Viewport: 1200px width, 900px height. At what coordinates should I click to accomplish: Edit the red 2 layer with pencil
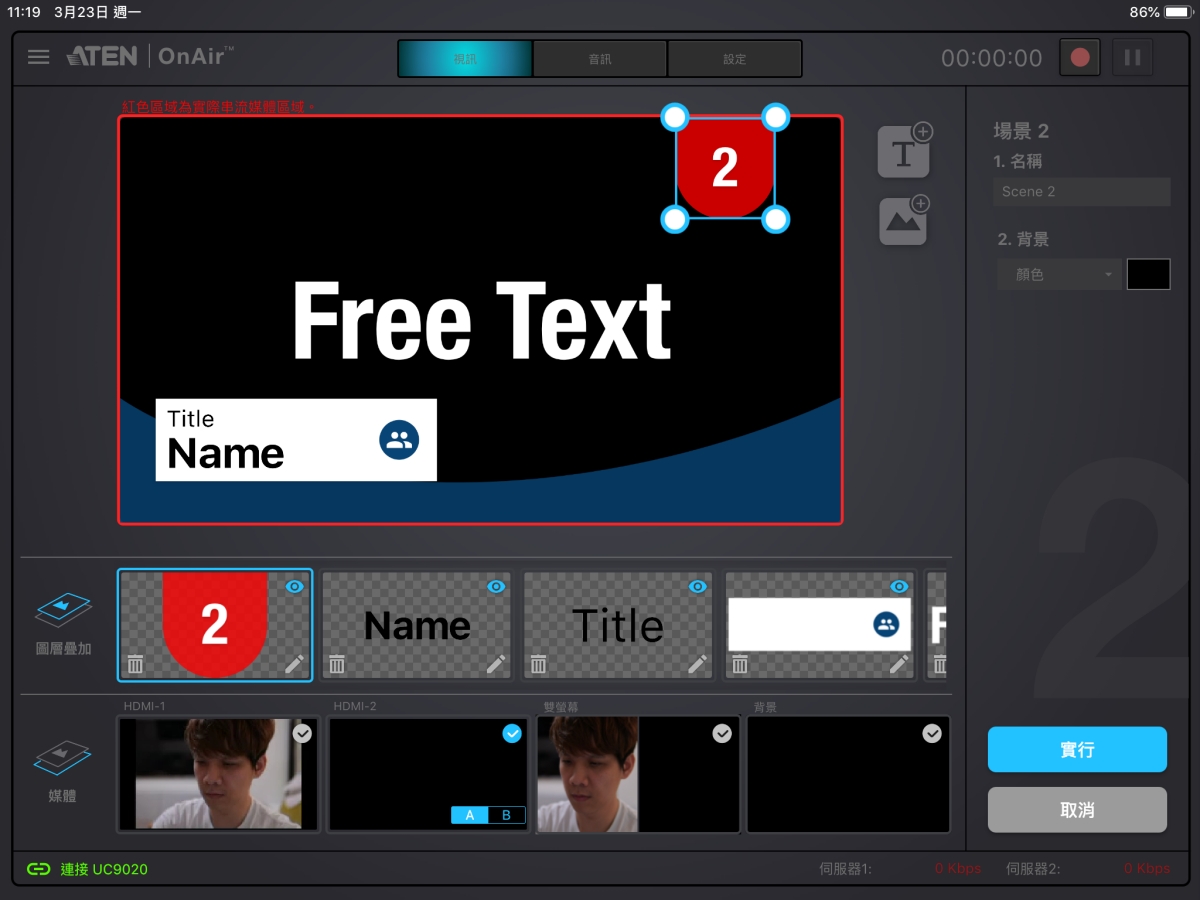point(294,664)
